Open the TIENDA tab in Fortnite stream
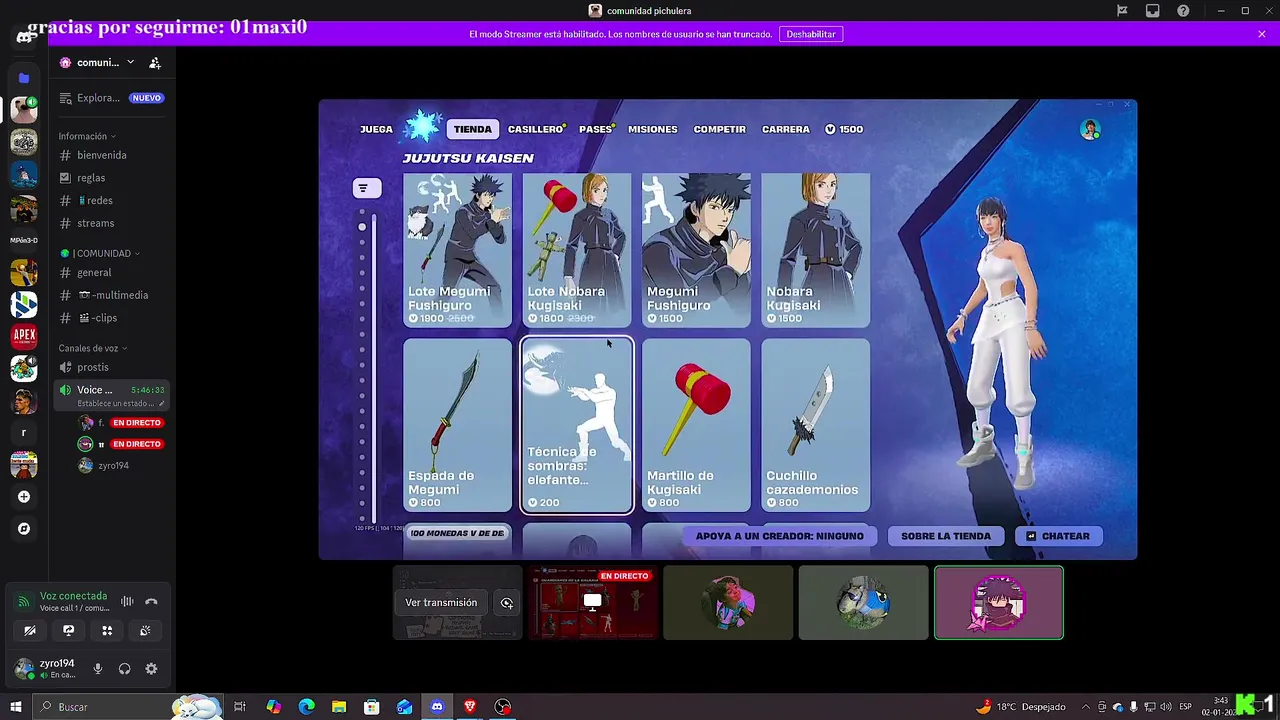The image size is (1280, 720). [x=472, y=129]
